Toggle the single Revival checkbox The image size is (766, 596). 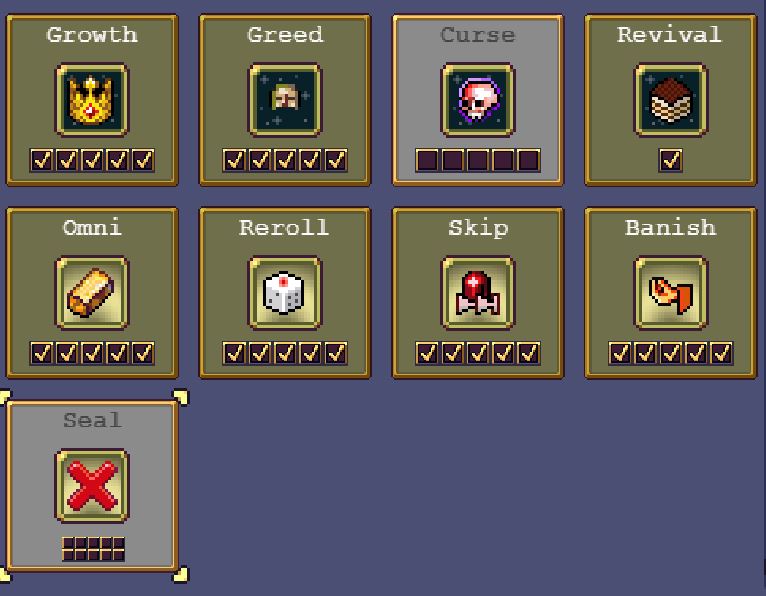click(x=670, y=160)
